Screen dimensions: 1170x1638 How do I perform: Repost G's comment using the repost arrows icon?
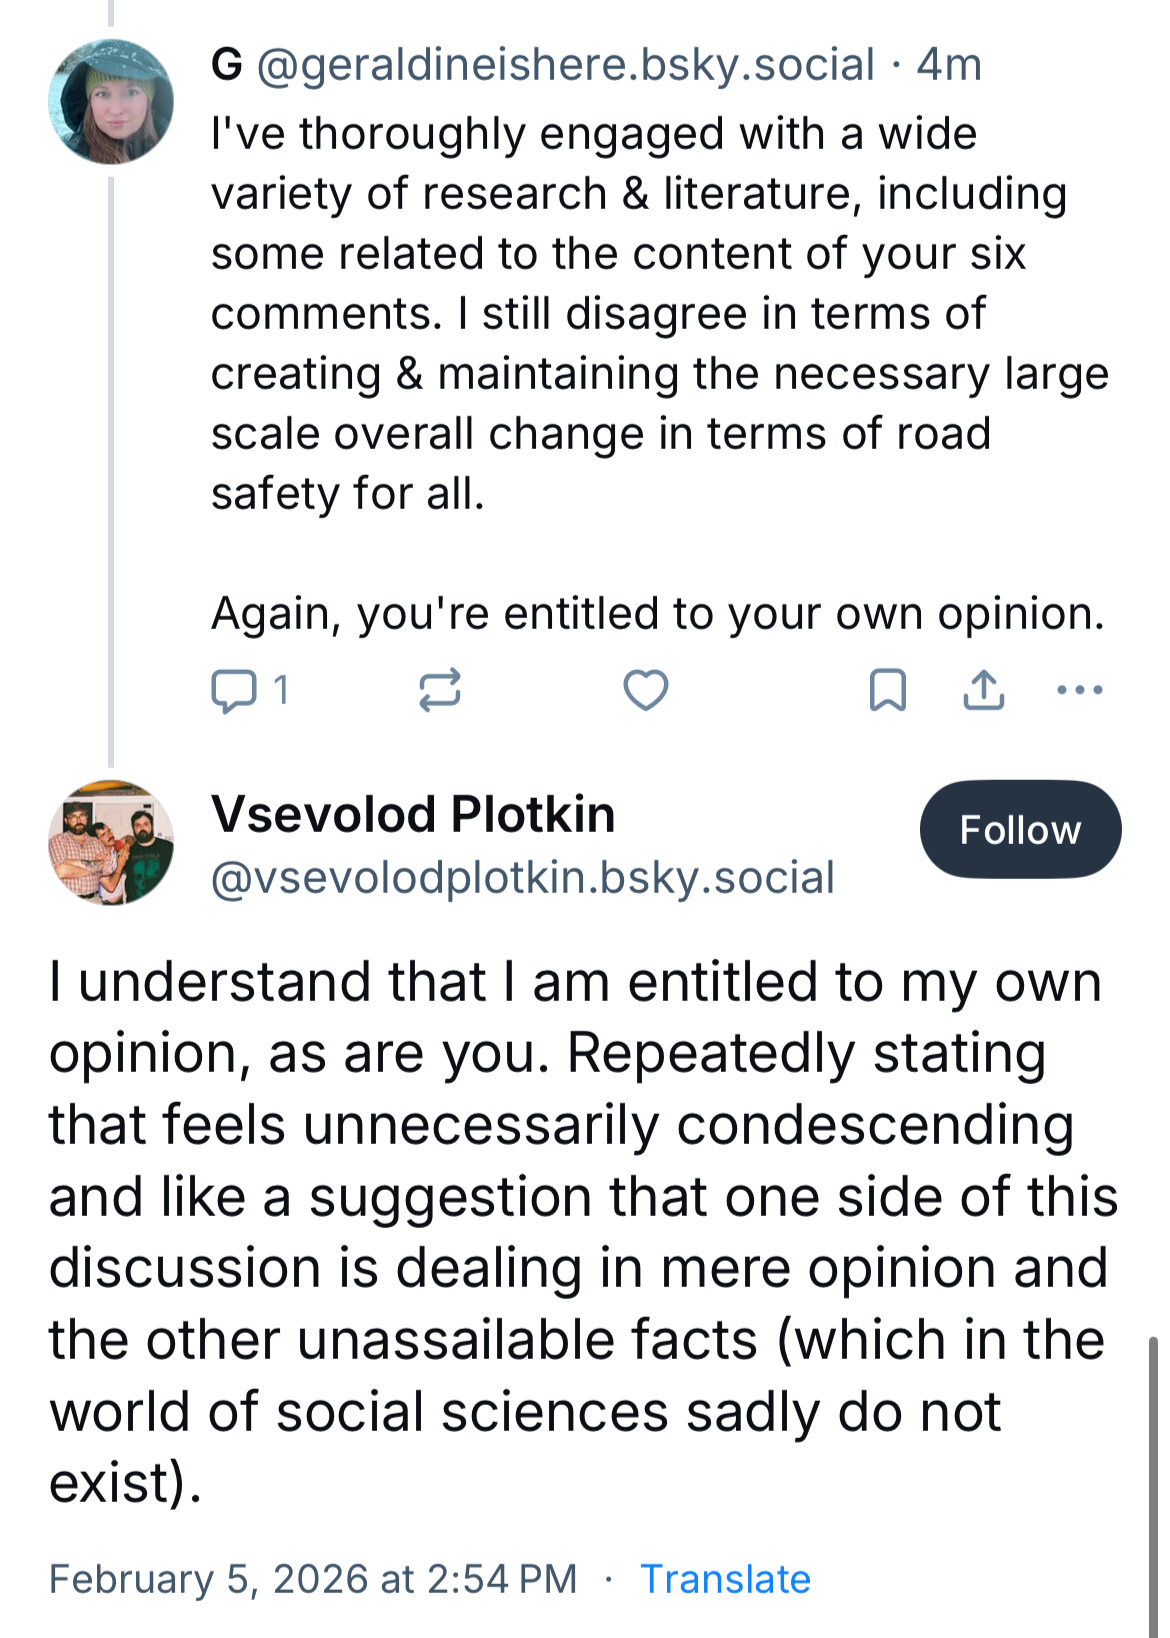pos(440,691)
